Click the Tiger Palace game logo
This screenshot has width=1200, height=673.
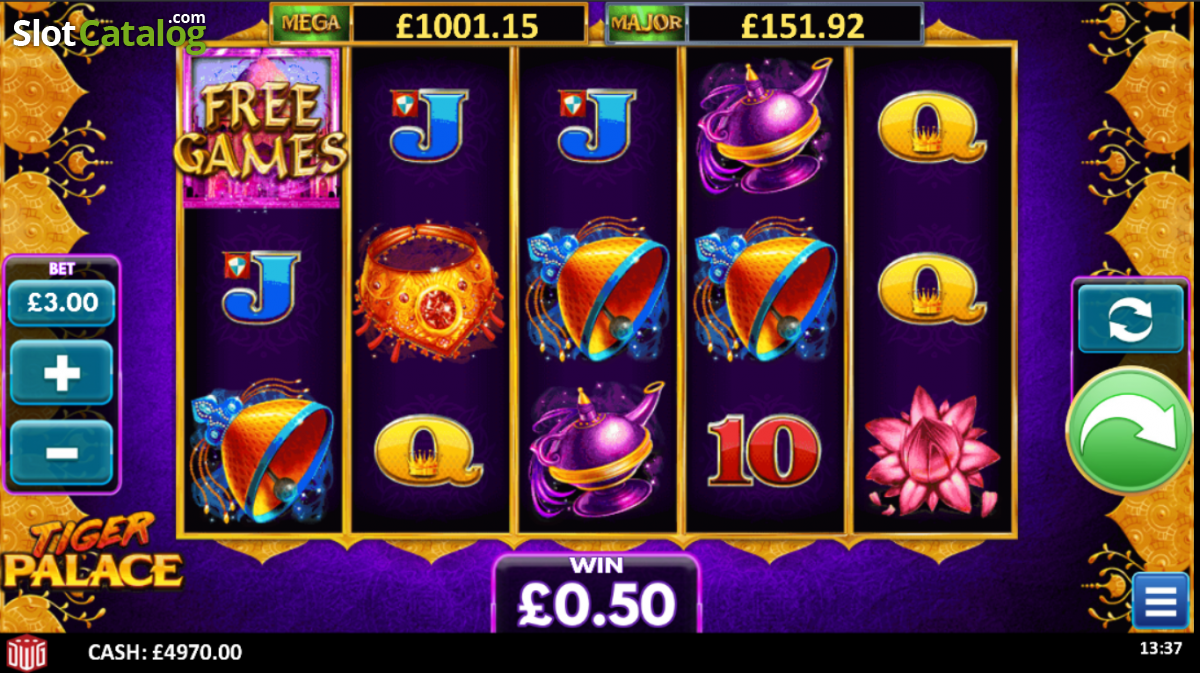tap(91, 552)
